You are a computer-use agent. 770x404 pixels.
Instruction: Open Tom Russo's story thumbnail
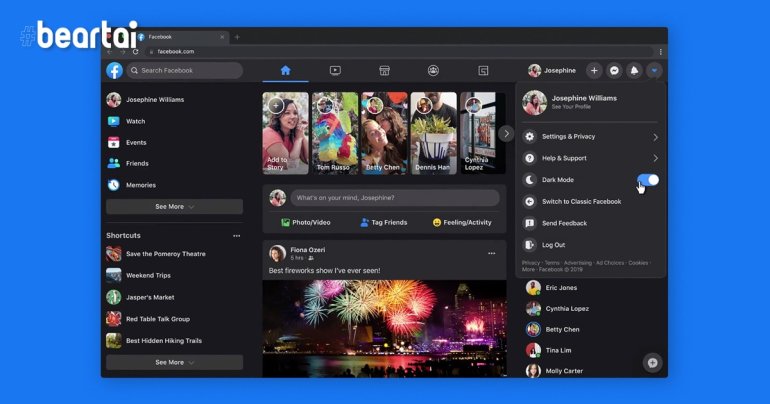(335, 133)
